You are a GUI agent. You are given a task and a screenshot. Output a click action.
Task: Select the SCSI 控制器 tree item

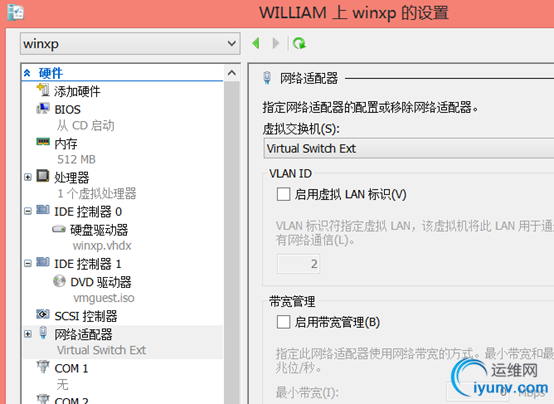86,316
